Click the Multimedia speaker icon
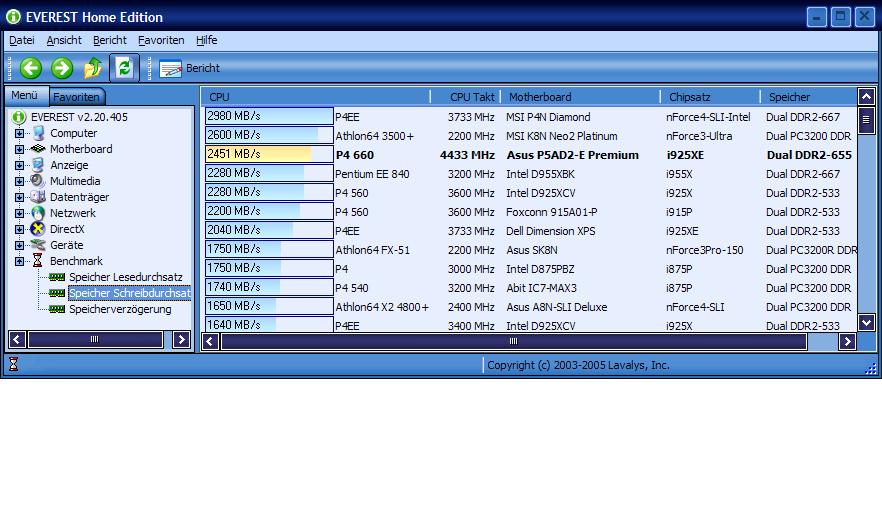 click(x=38, y=181)
